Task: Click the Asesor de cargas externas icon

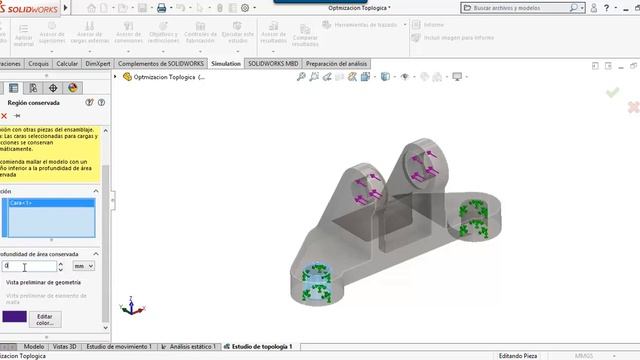Action: [x=90, y=26]
